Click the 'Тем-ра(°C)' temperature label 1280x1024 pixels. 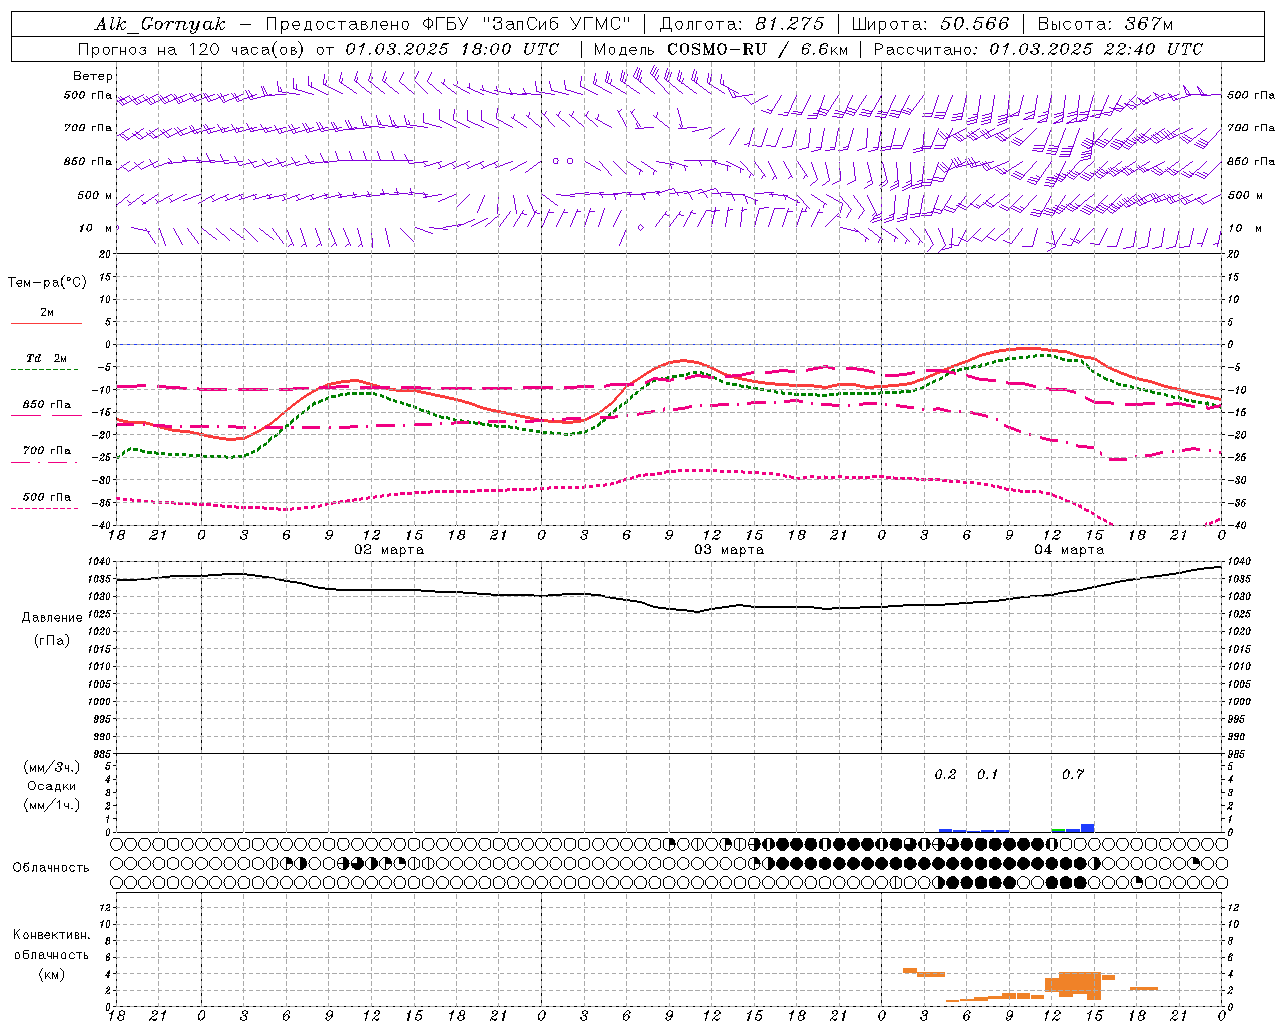(47, 283)
